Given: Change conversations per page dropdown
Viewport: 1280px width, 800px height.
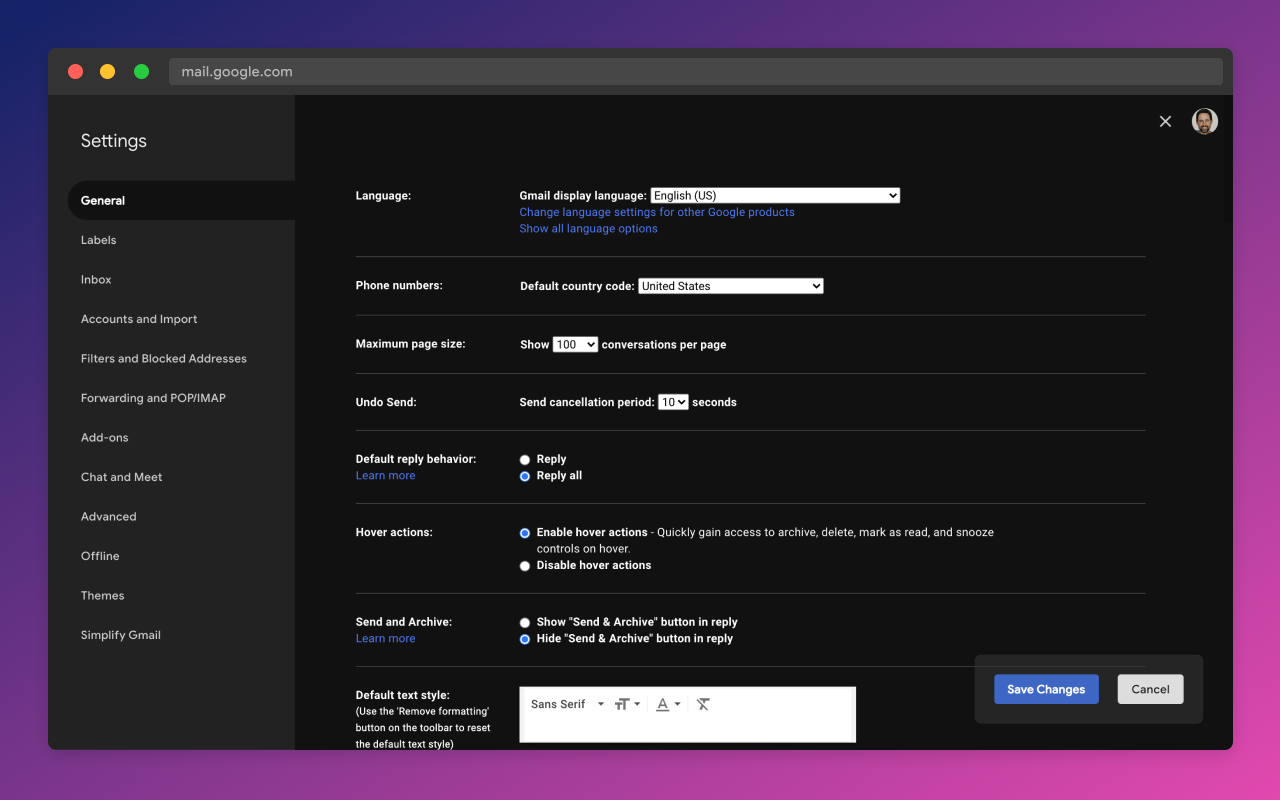Looking at the screenshot, I should (575, 344).
